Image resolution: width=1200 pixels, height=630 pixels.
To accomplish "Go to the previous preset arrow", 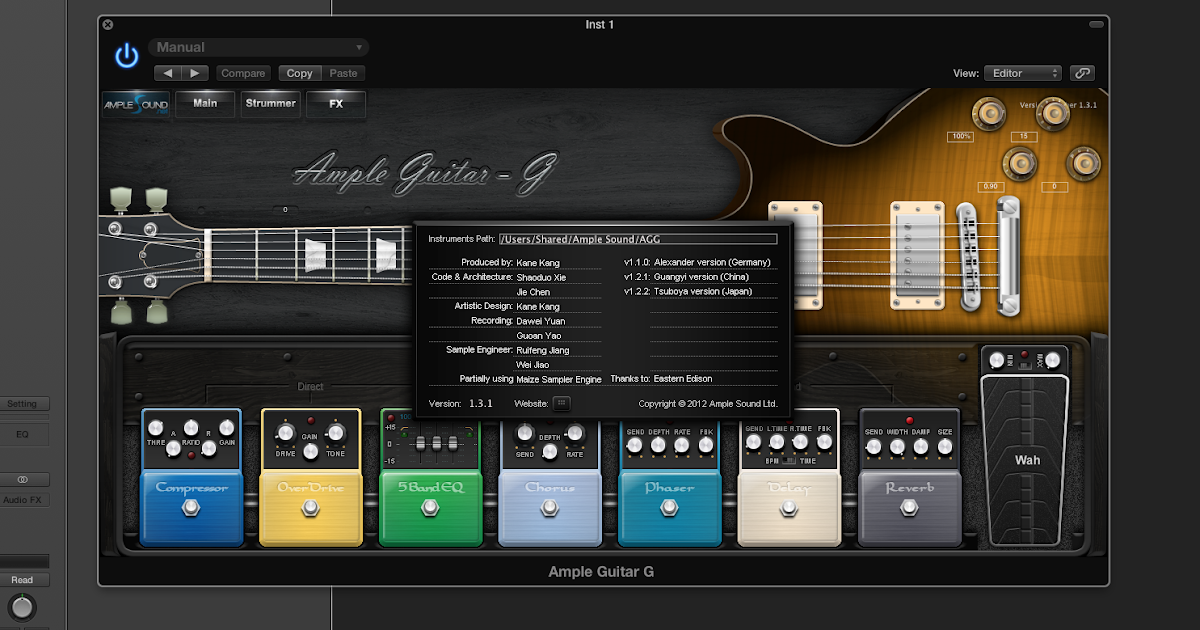I will point(168,73).
